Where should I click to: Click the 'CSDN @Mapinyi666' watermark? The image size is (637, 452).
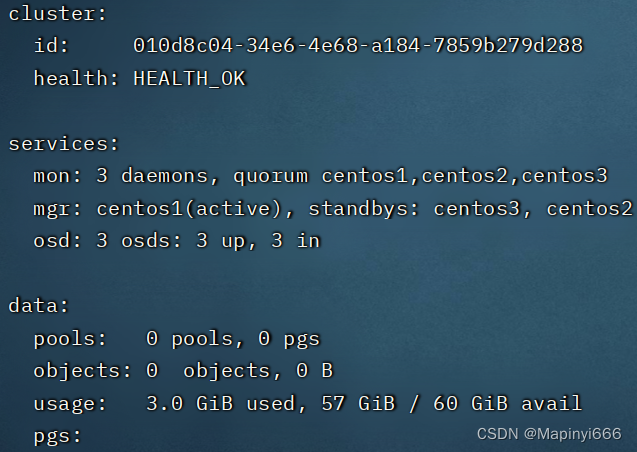(x=549, y=434)
